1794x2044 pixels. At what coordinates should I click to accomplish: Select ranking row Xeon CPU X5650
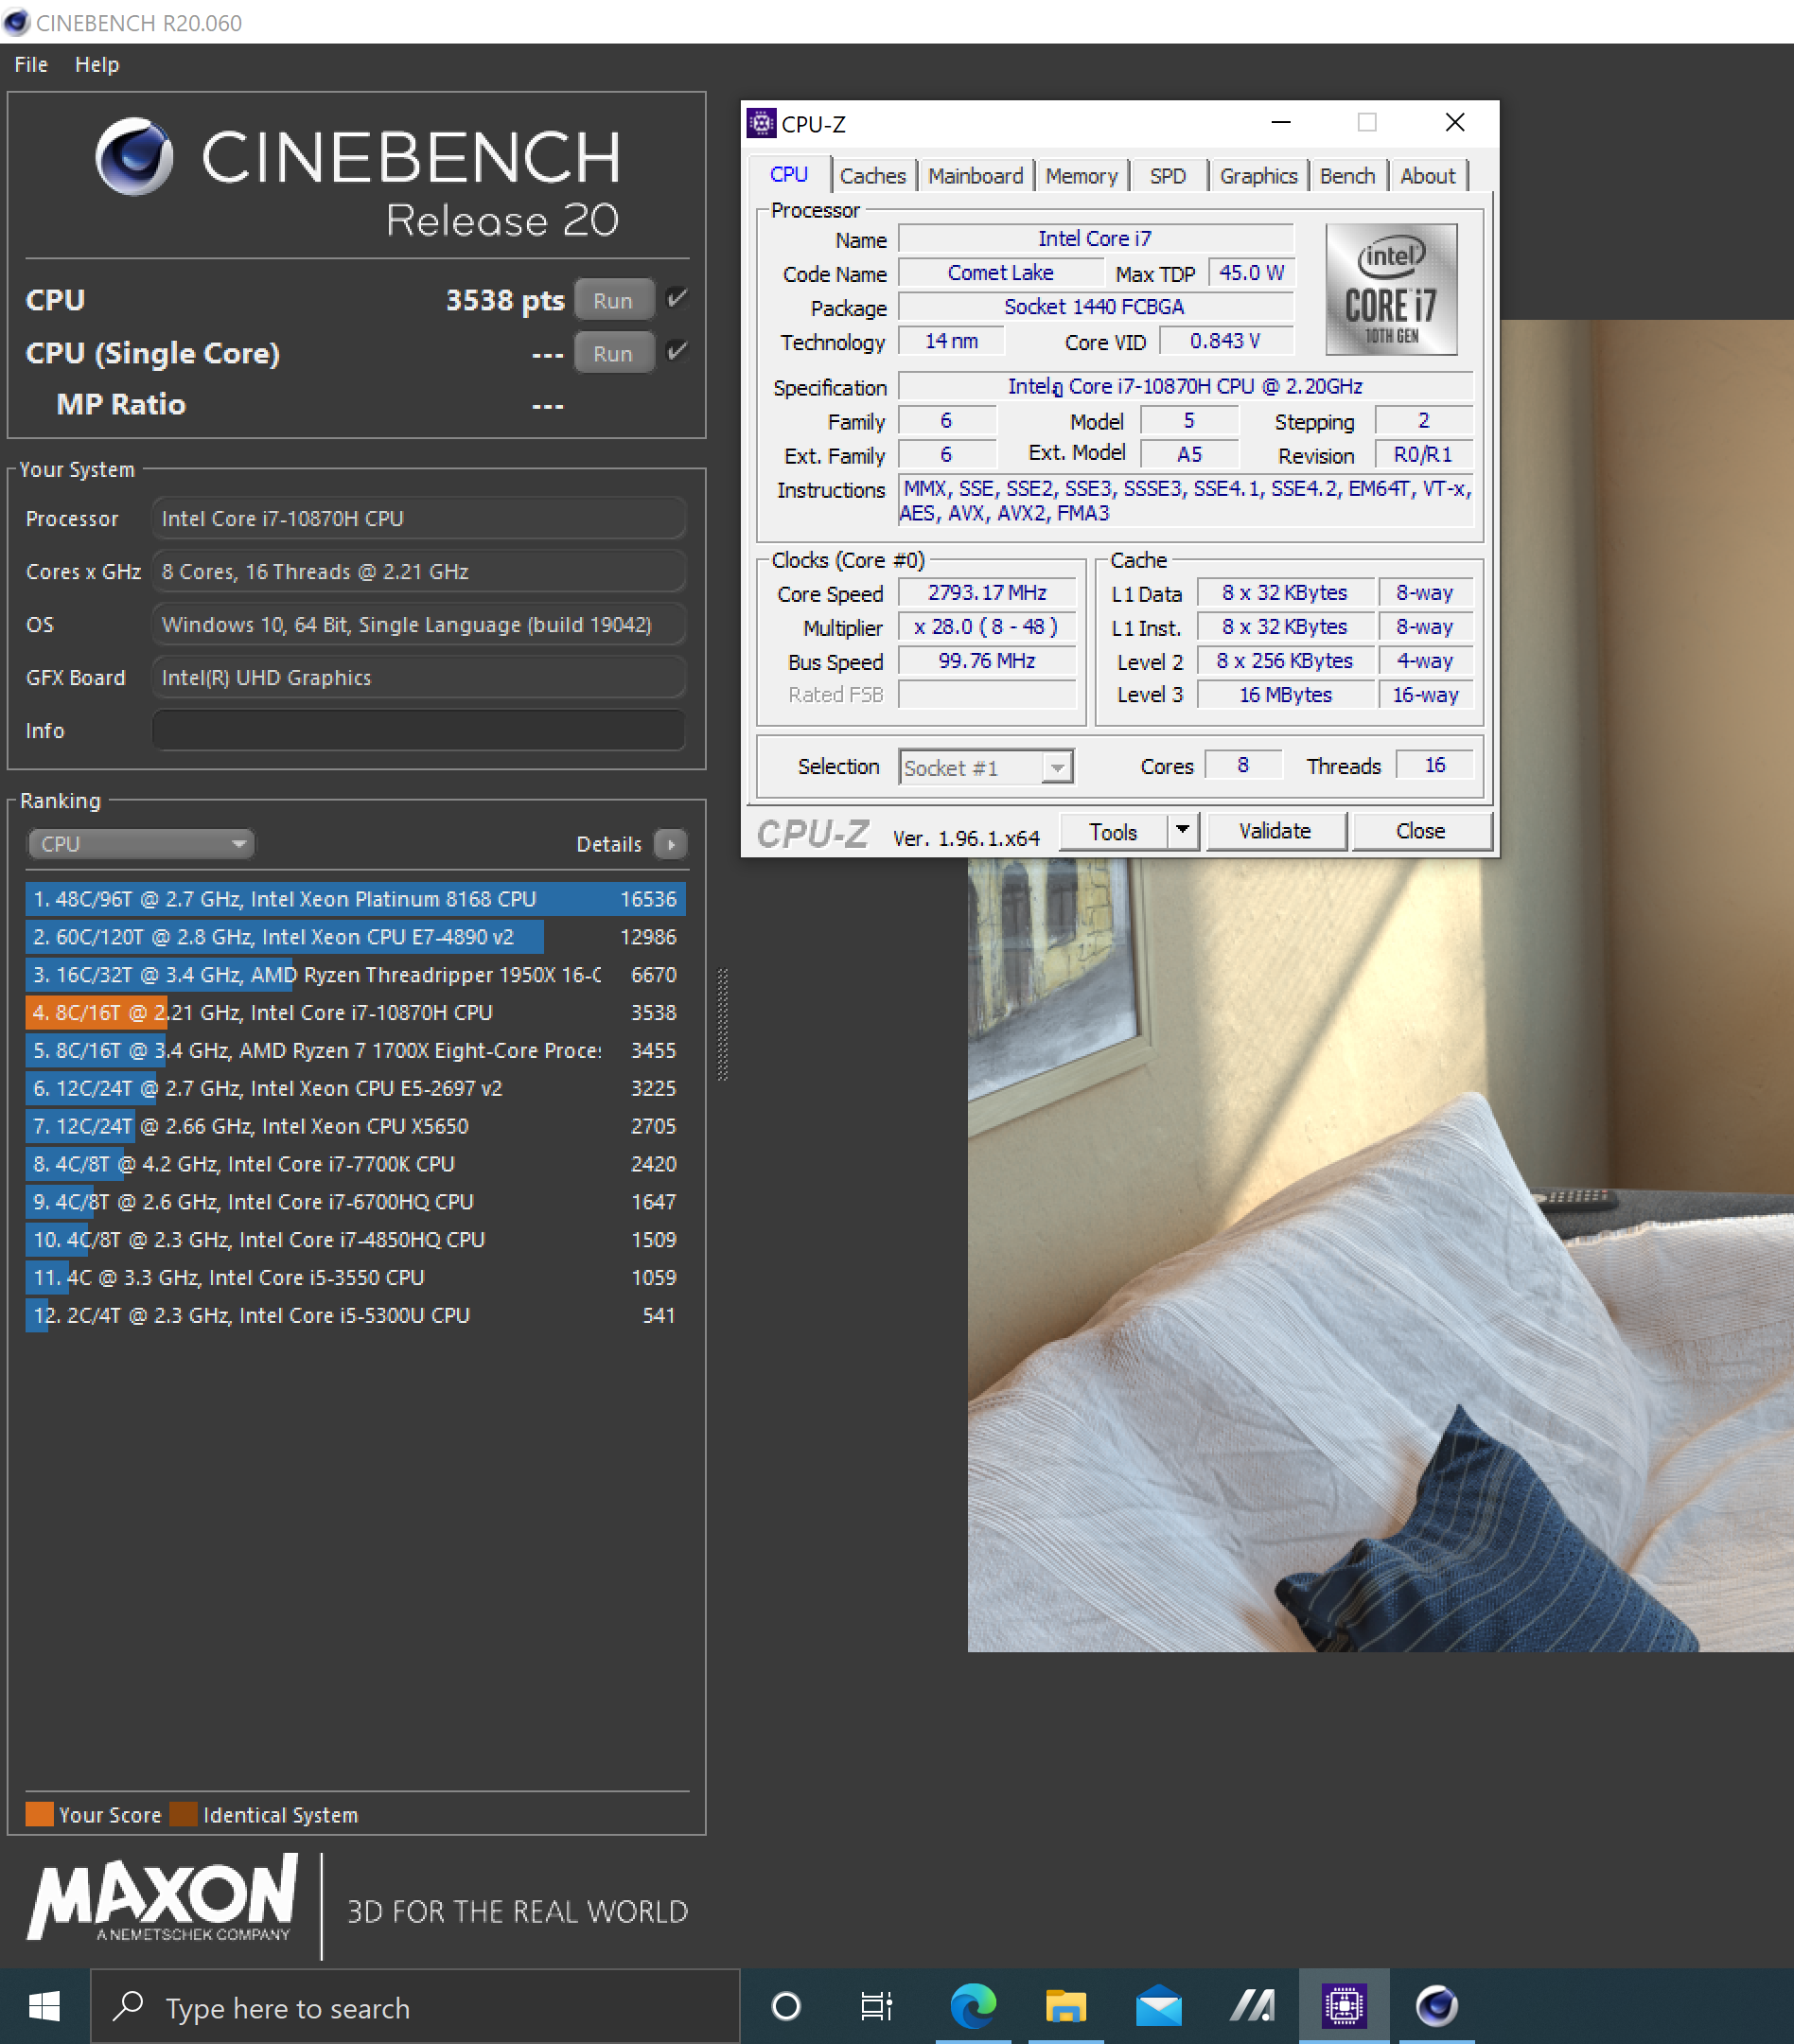tap(355, 1126)
